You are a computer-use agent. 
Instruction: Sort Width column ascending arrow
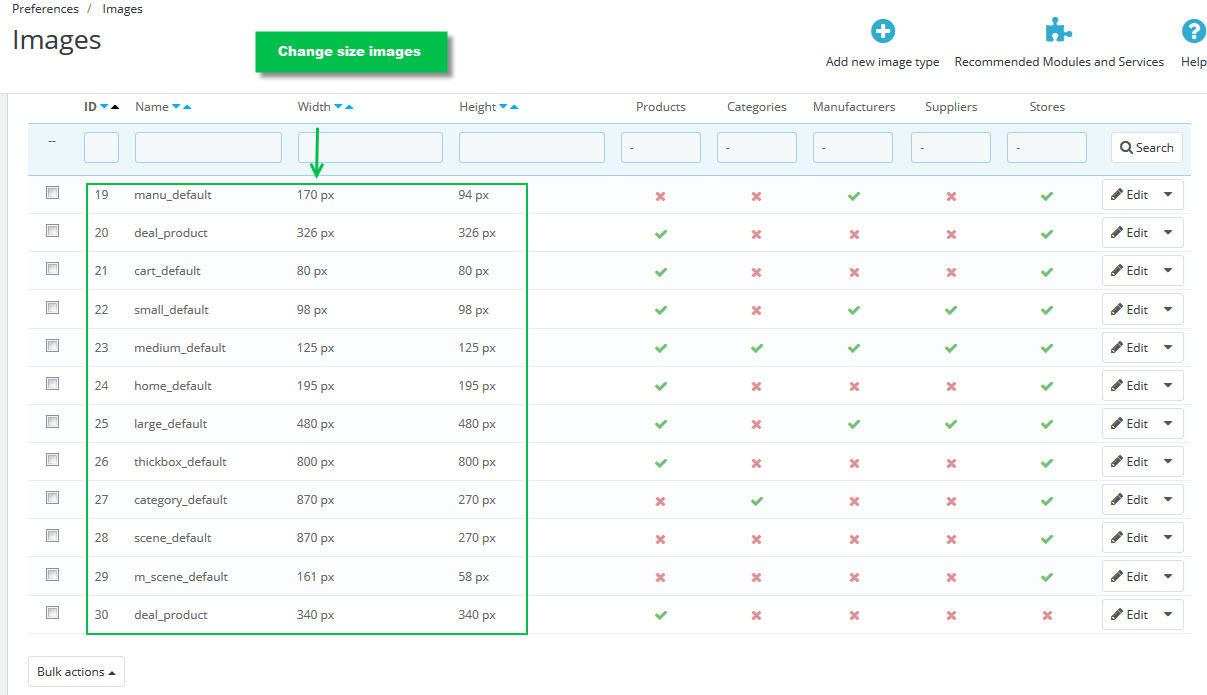(349, 107)
